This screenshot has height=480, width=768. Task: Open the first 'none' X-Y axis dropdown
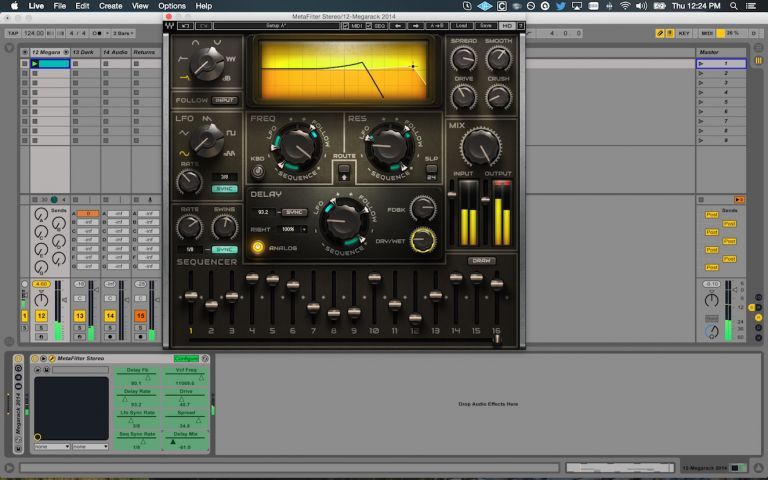[52, 447]
